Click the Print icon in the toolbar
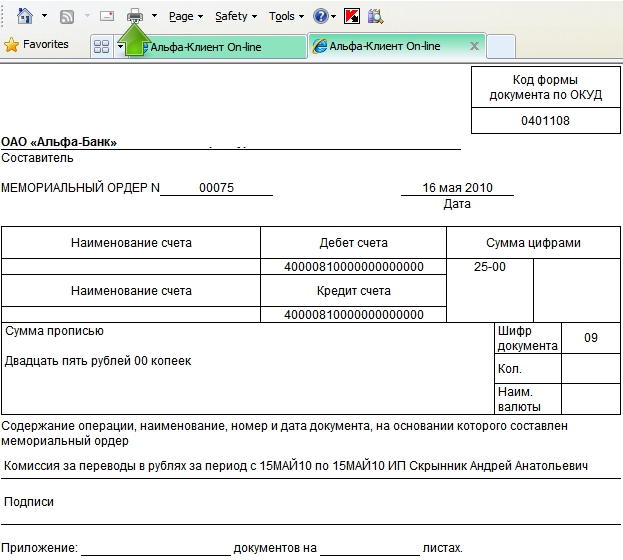The height and width of the screenshot is (560, 623). (135, 16)
